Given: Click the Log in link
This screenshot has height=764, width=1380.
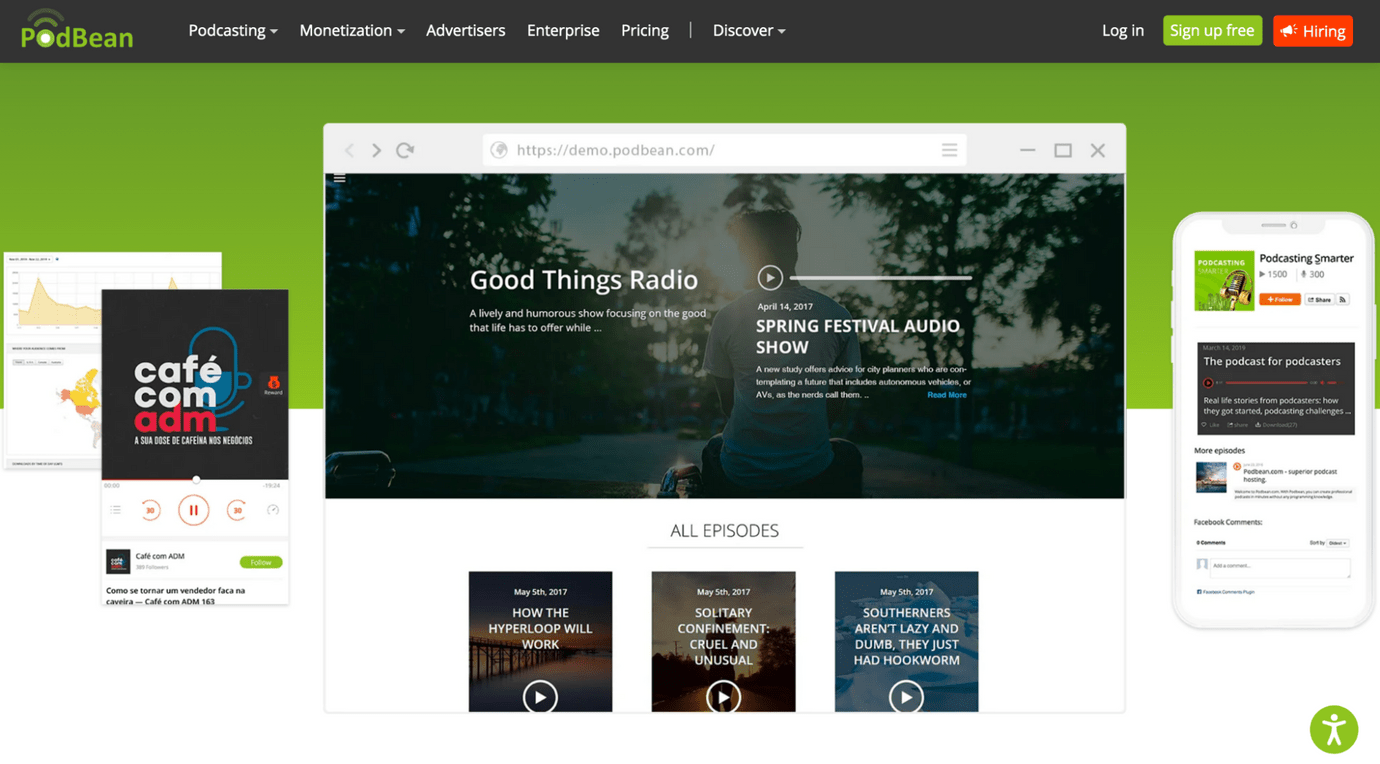Looking at the screenshot, I should [x=1123, y=31].
